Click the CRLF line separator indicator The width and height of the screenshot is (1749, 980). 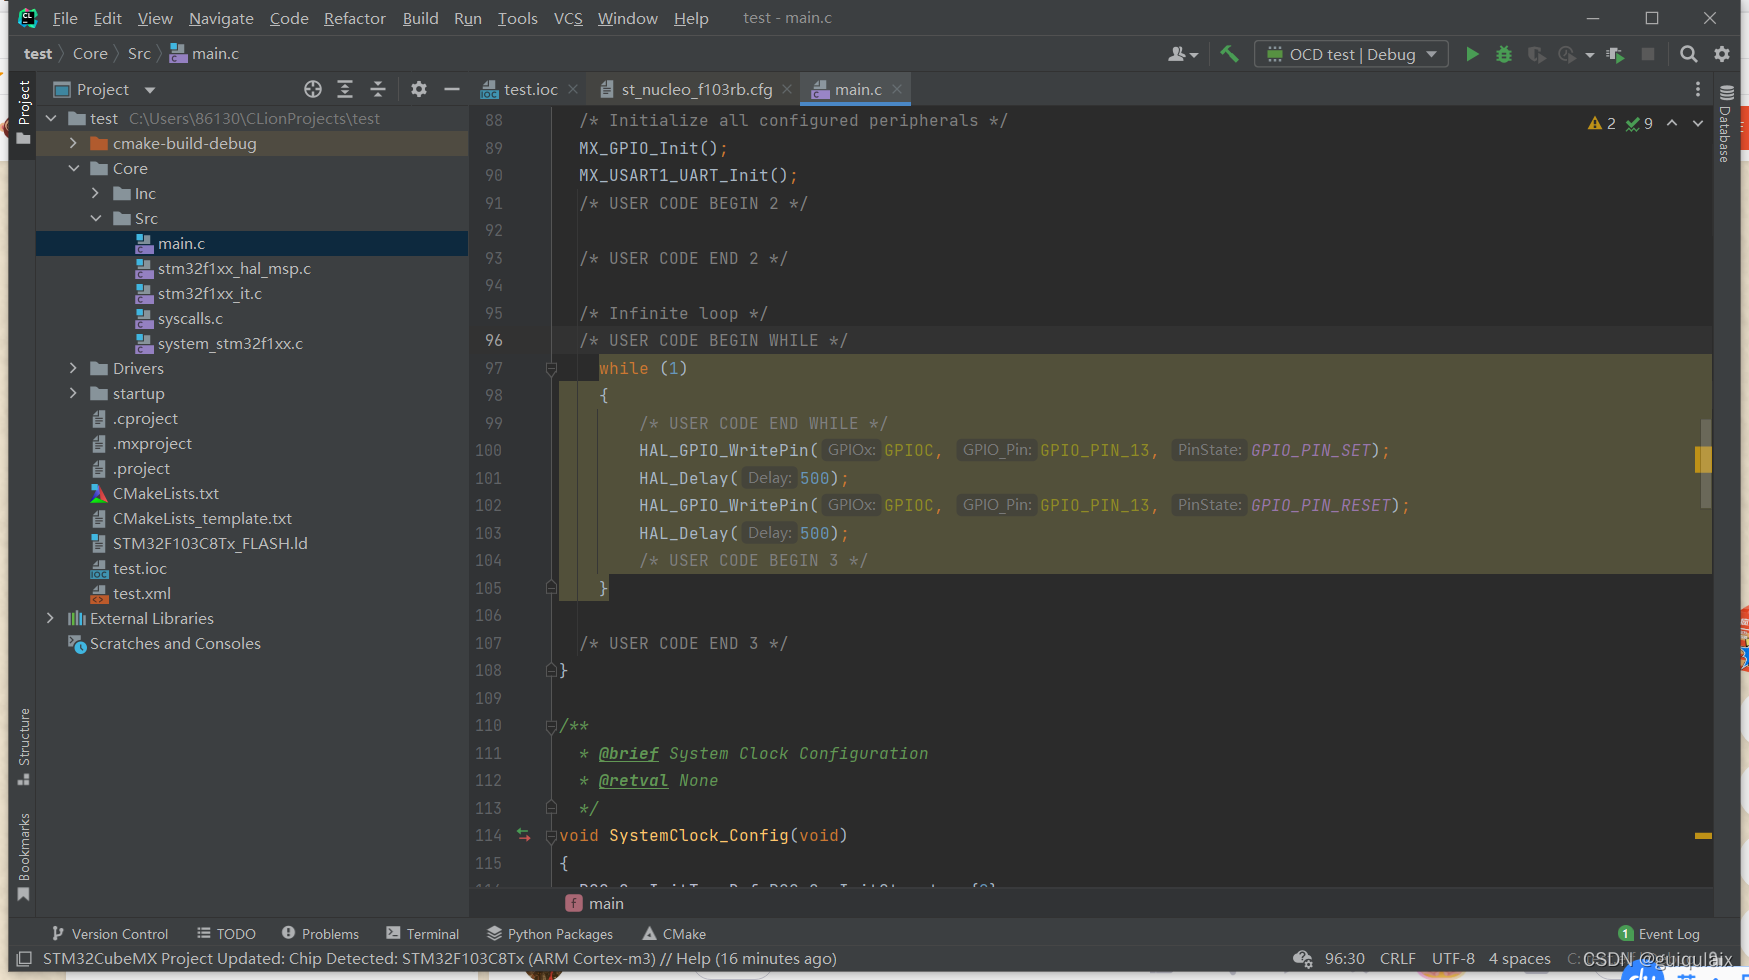coord(1397,958)
